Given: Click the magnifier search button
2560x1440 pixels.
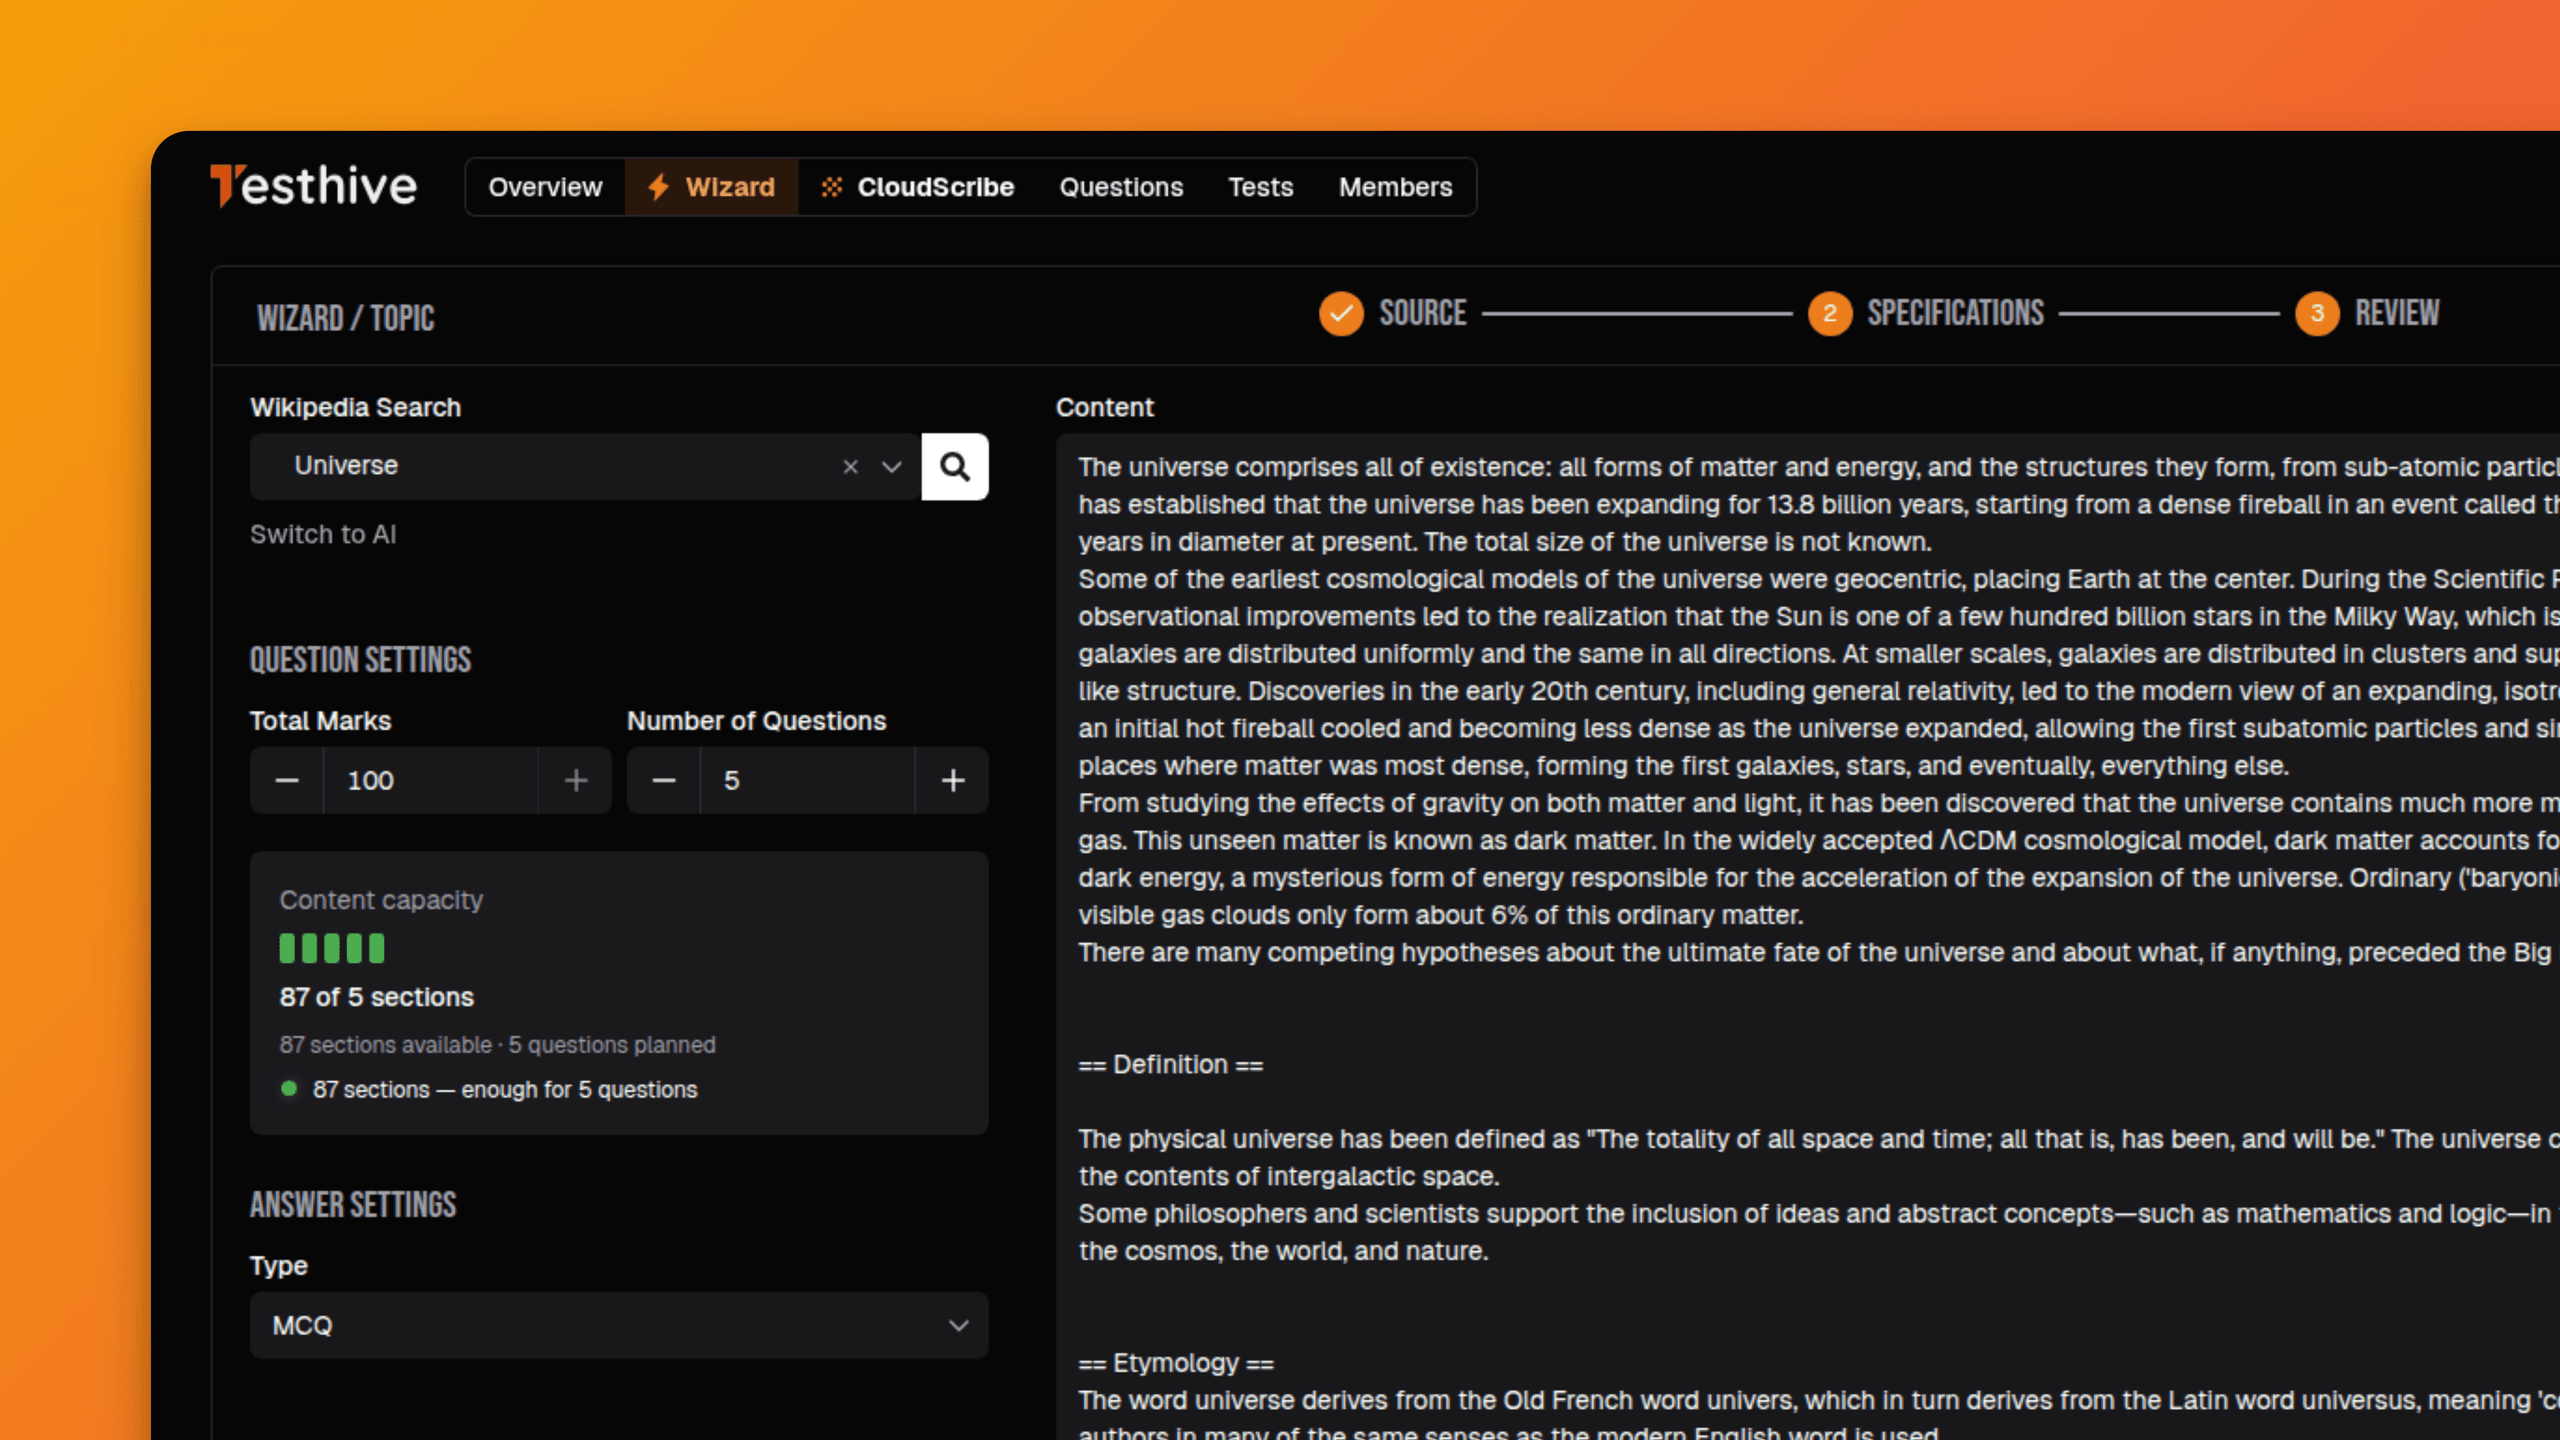Looking at the screenshot, I should click(955, 466).
